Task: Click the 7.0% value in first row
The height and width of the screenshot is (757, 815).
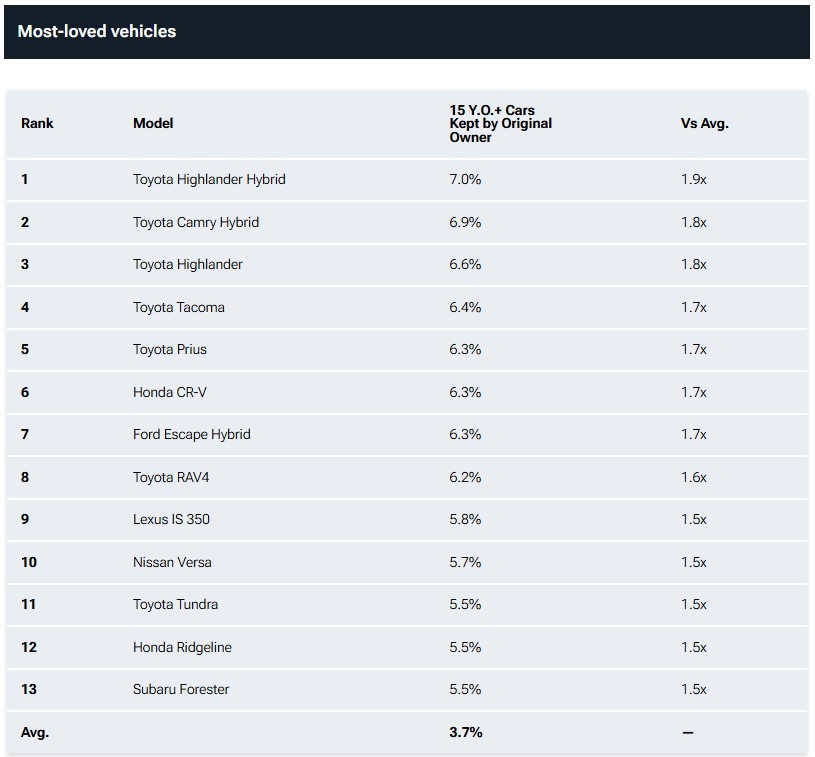Action: 465,179
